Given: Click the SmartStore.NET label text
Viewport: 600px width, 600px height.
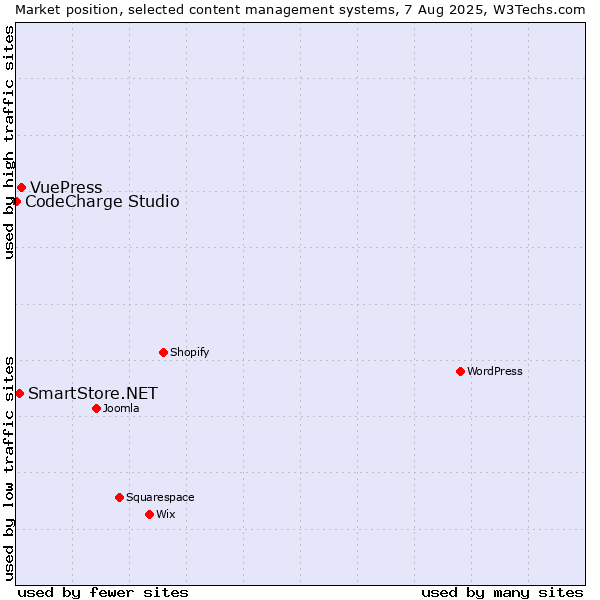Looking at the screenshot, I should click(93, 393).
